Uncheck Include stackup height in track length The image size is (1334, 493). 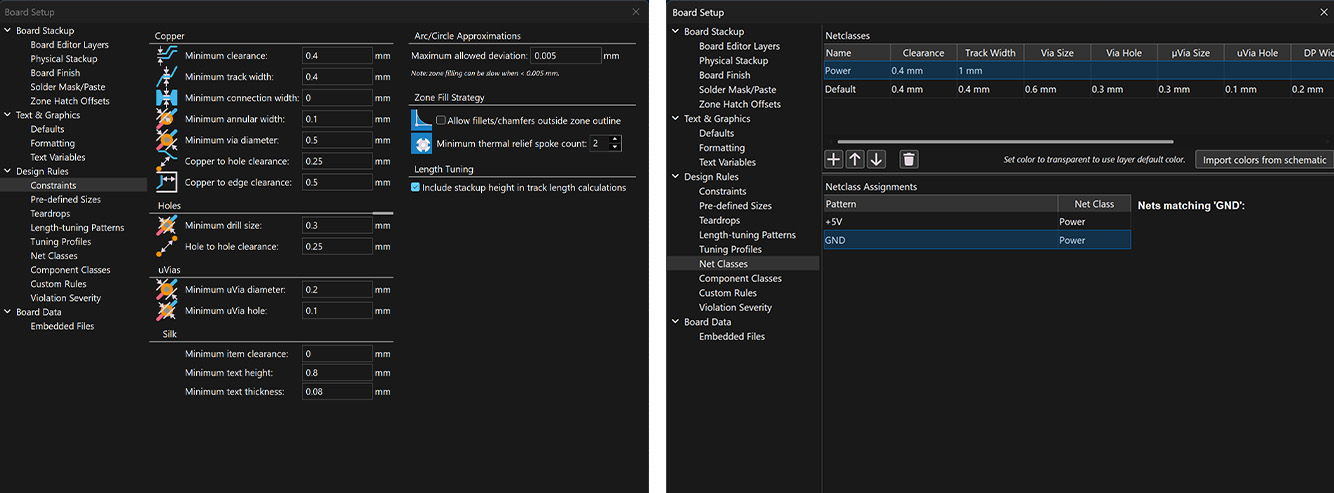pyautogui.click(x=416, y=187)
